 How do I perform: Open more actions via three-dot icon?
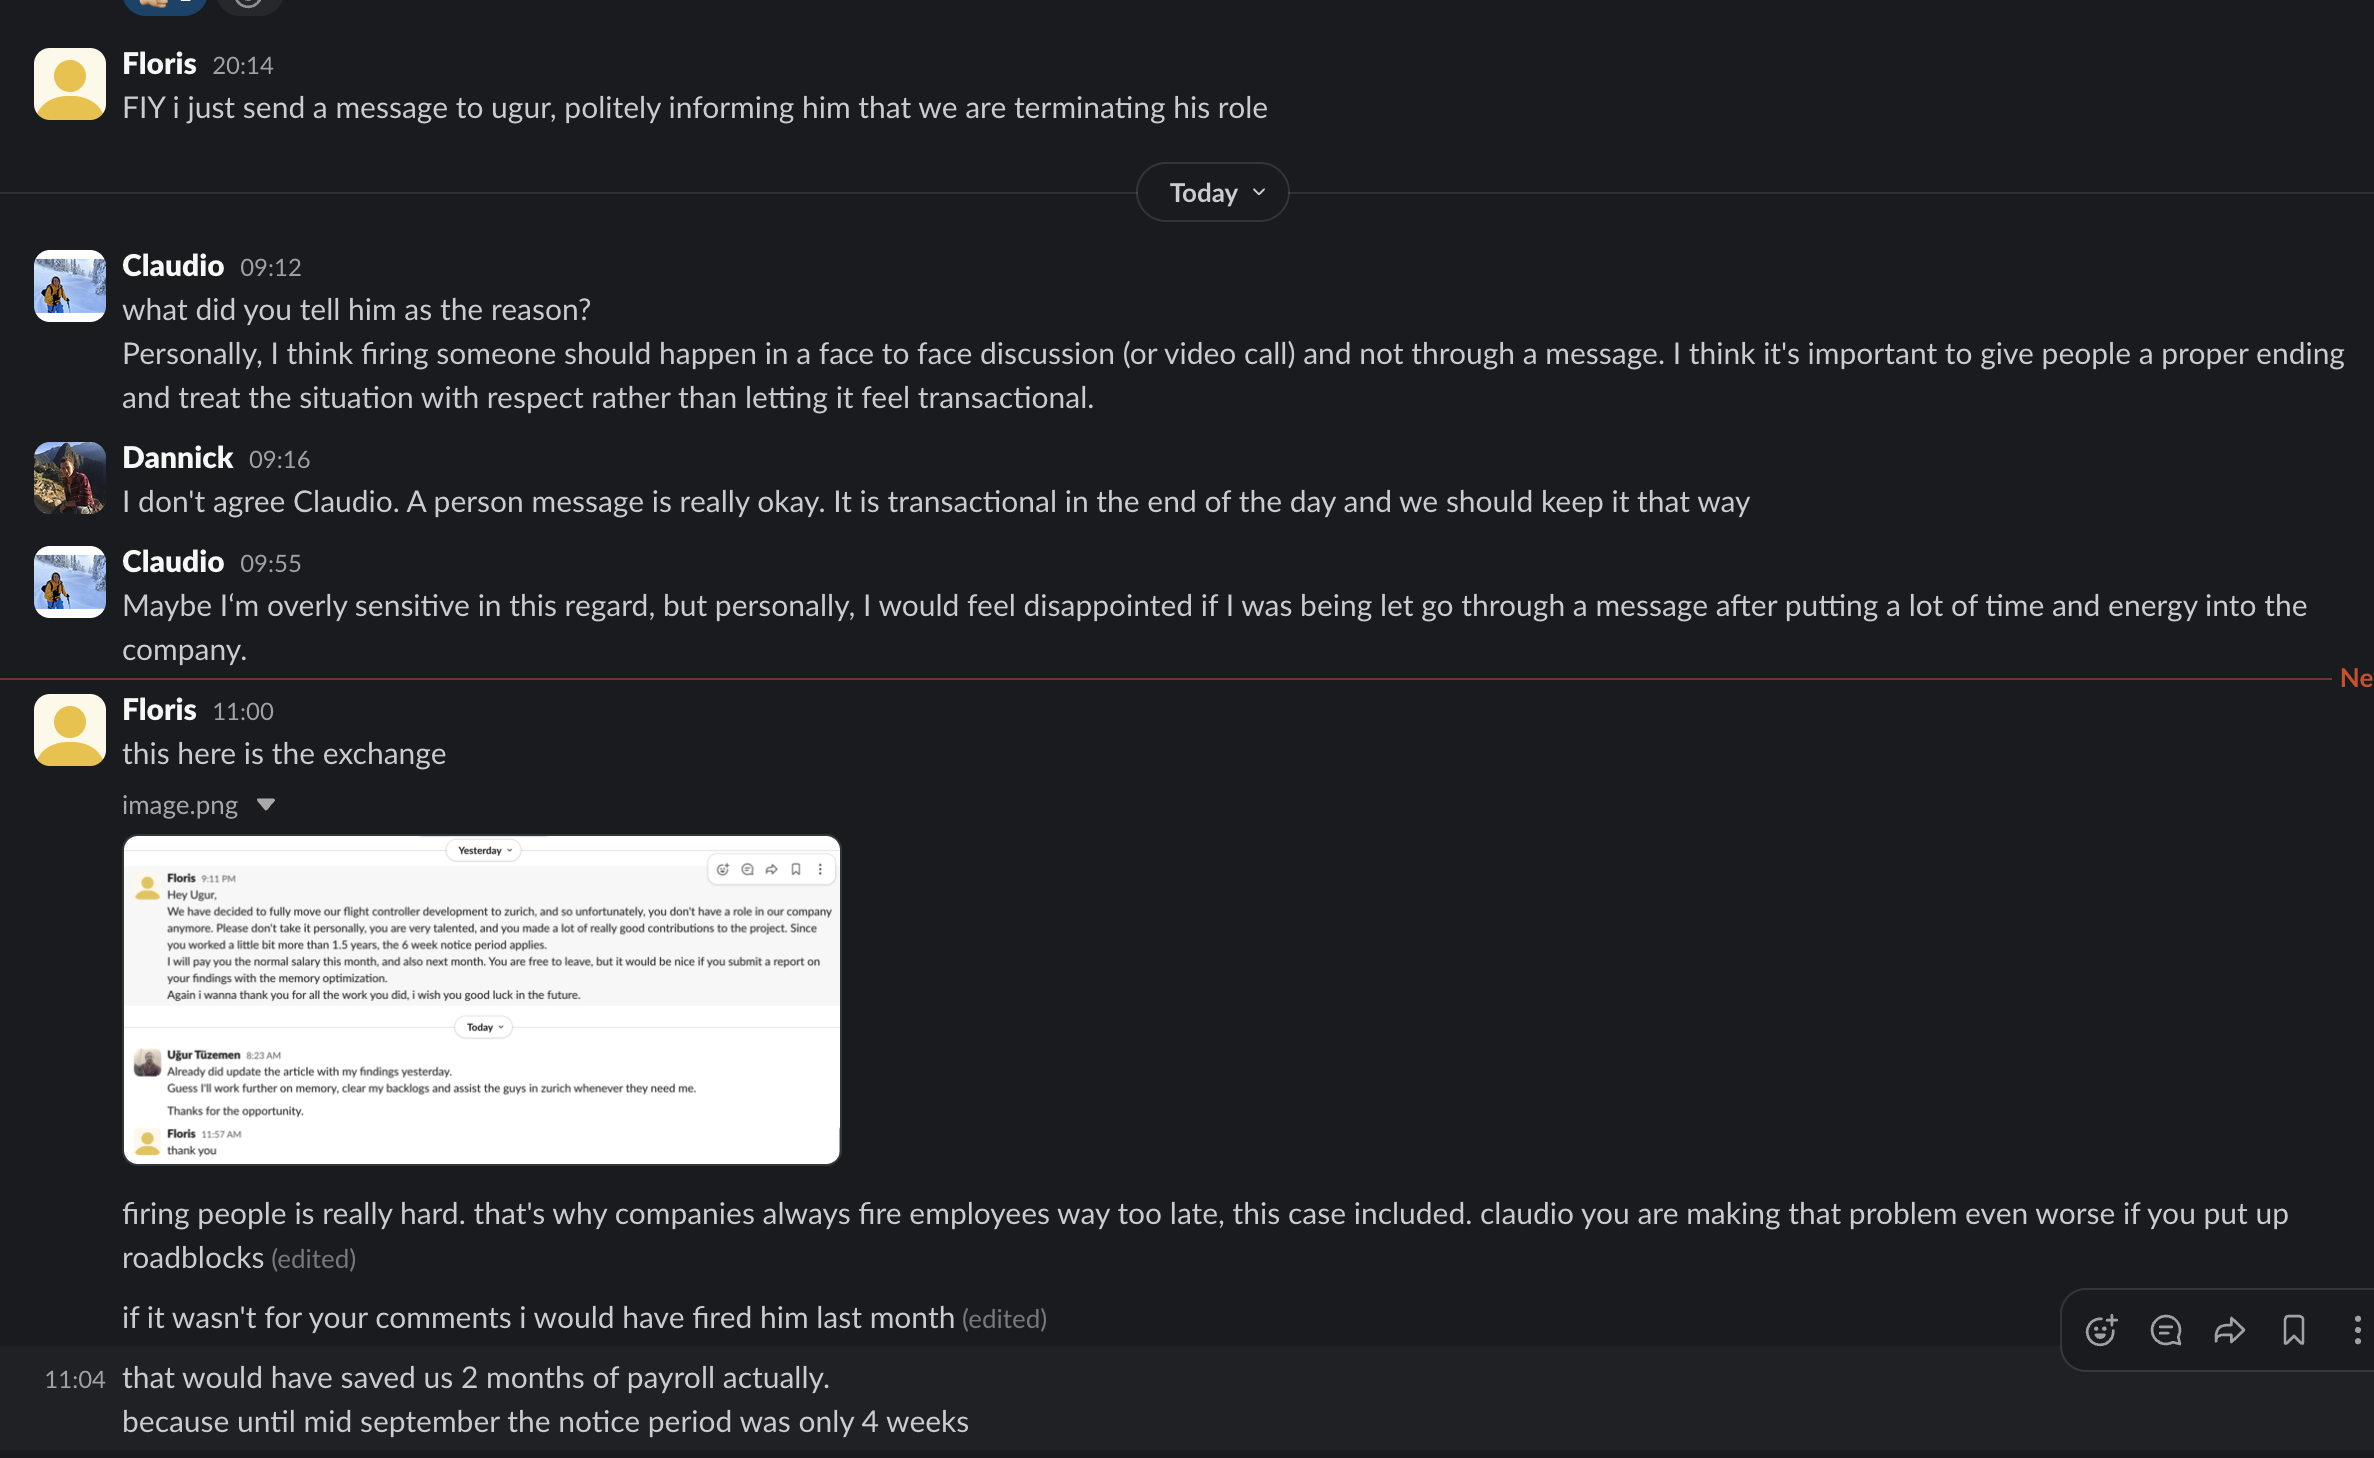[x=2357, y=1330]
